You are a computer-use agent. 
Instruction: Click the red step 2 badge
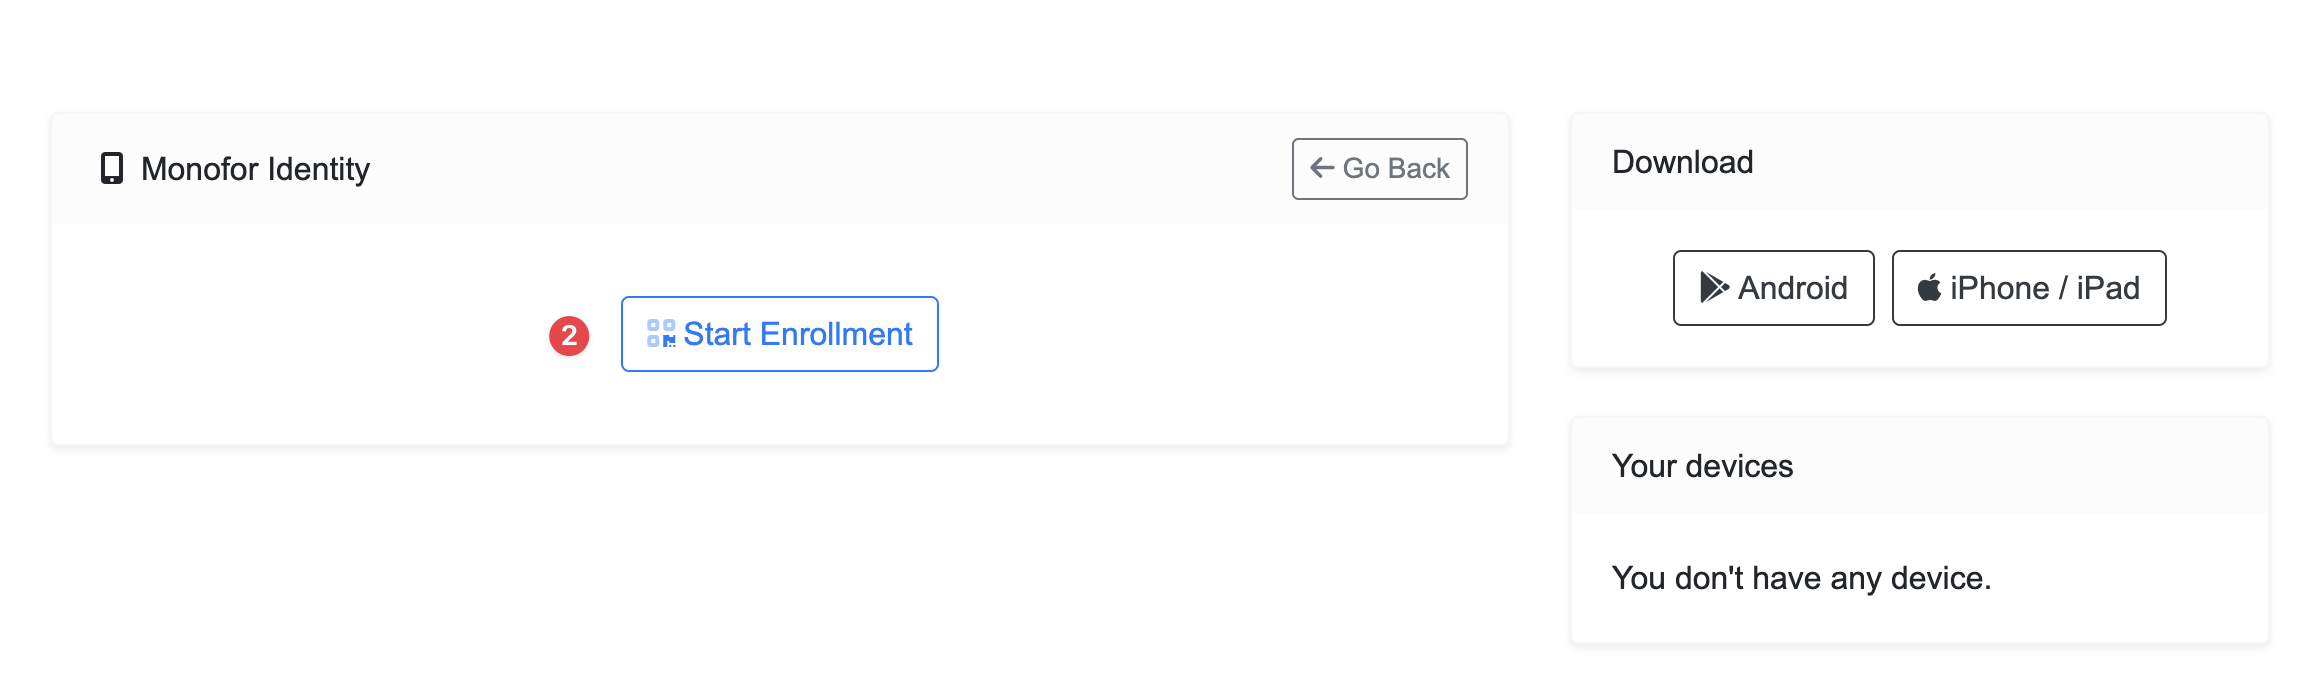(569, 336)
